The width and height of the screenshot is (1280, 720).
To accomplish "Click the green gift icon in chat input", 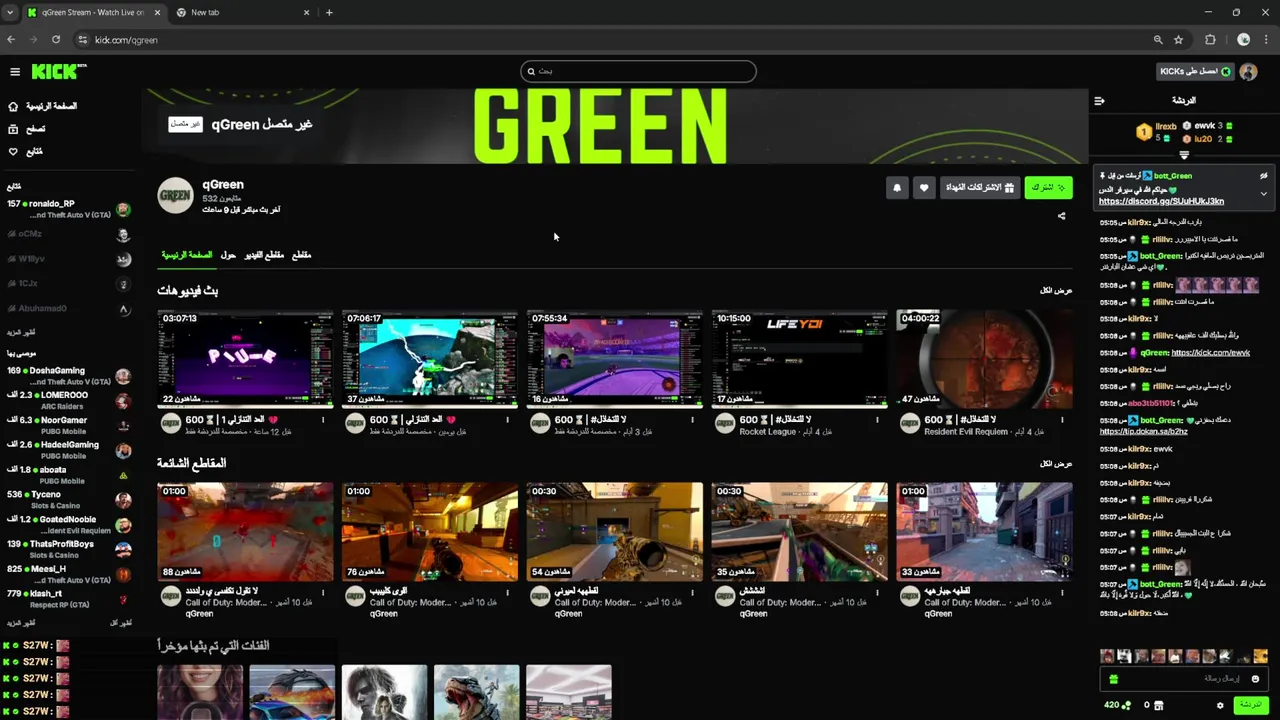I will (x=1112, y=679).
